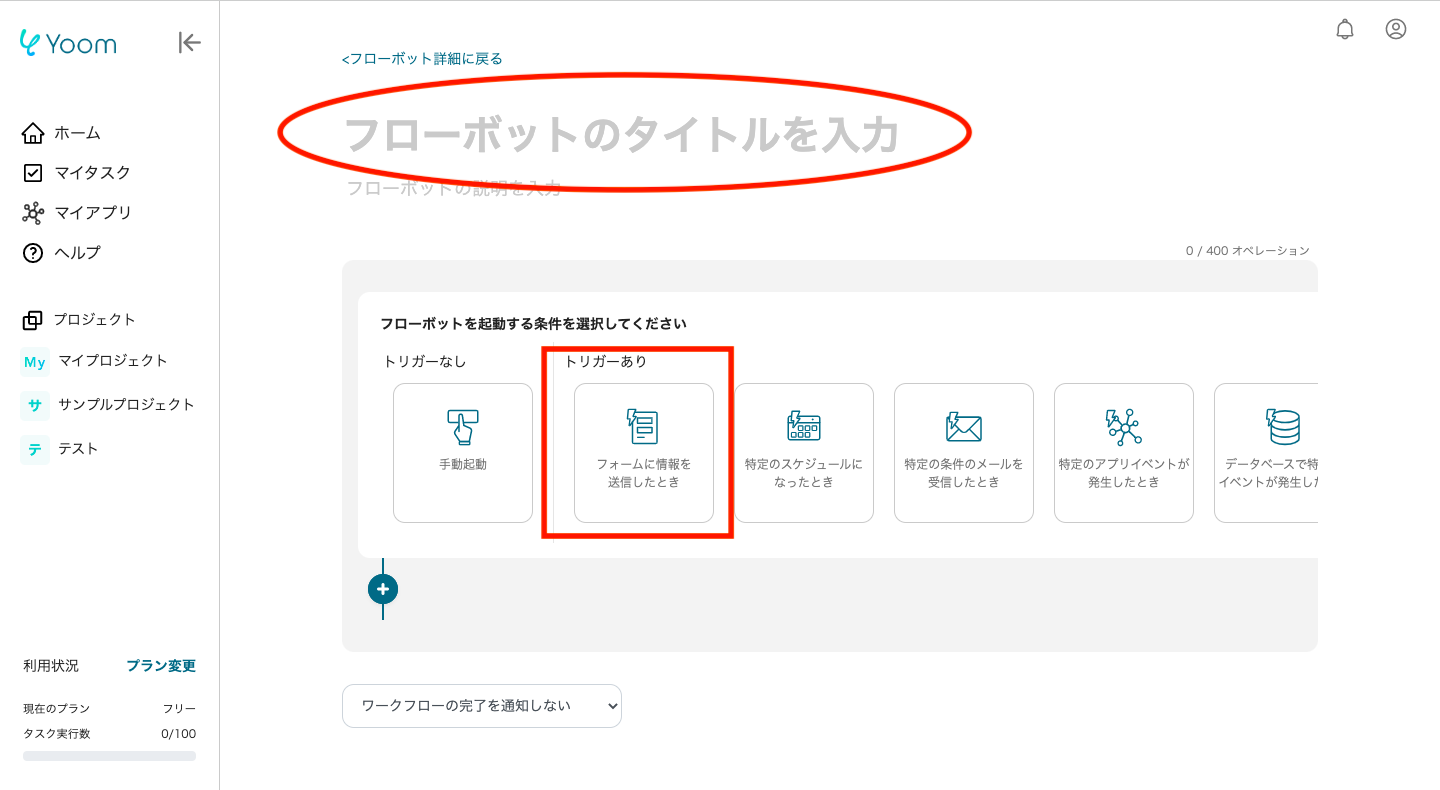Click the フローボット詳細に戻る back link
Screen dimensions: 1440x790
422,59
